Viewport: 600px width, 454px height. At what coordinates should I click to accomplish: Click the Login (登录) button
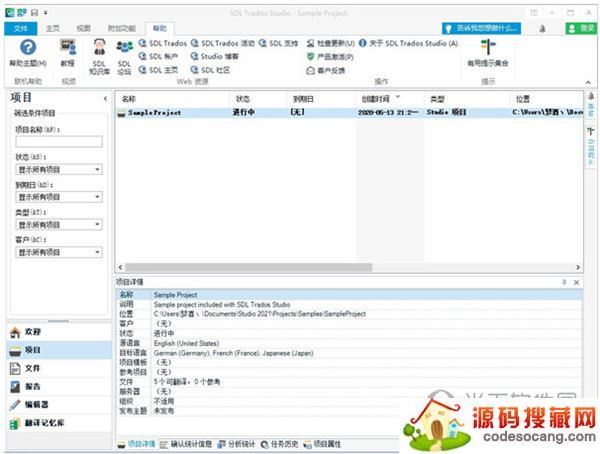pos(581,29)
